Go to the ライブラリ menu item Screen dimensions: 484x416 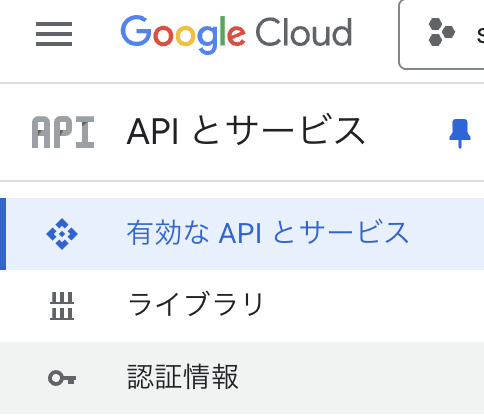coord(242,306)
